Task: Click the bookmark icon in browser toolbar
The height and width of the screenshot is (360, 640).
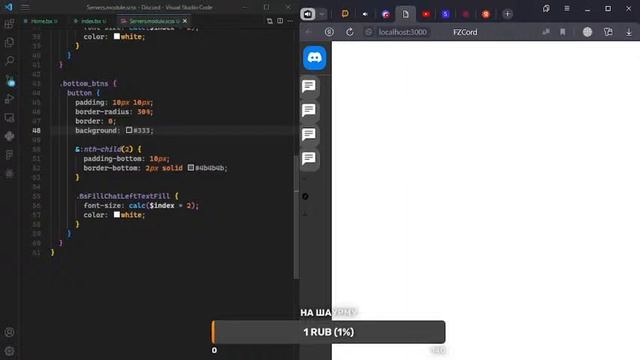Action: tap(563, 32)
